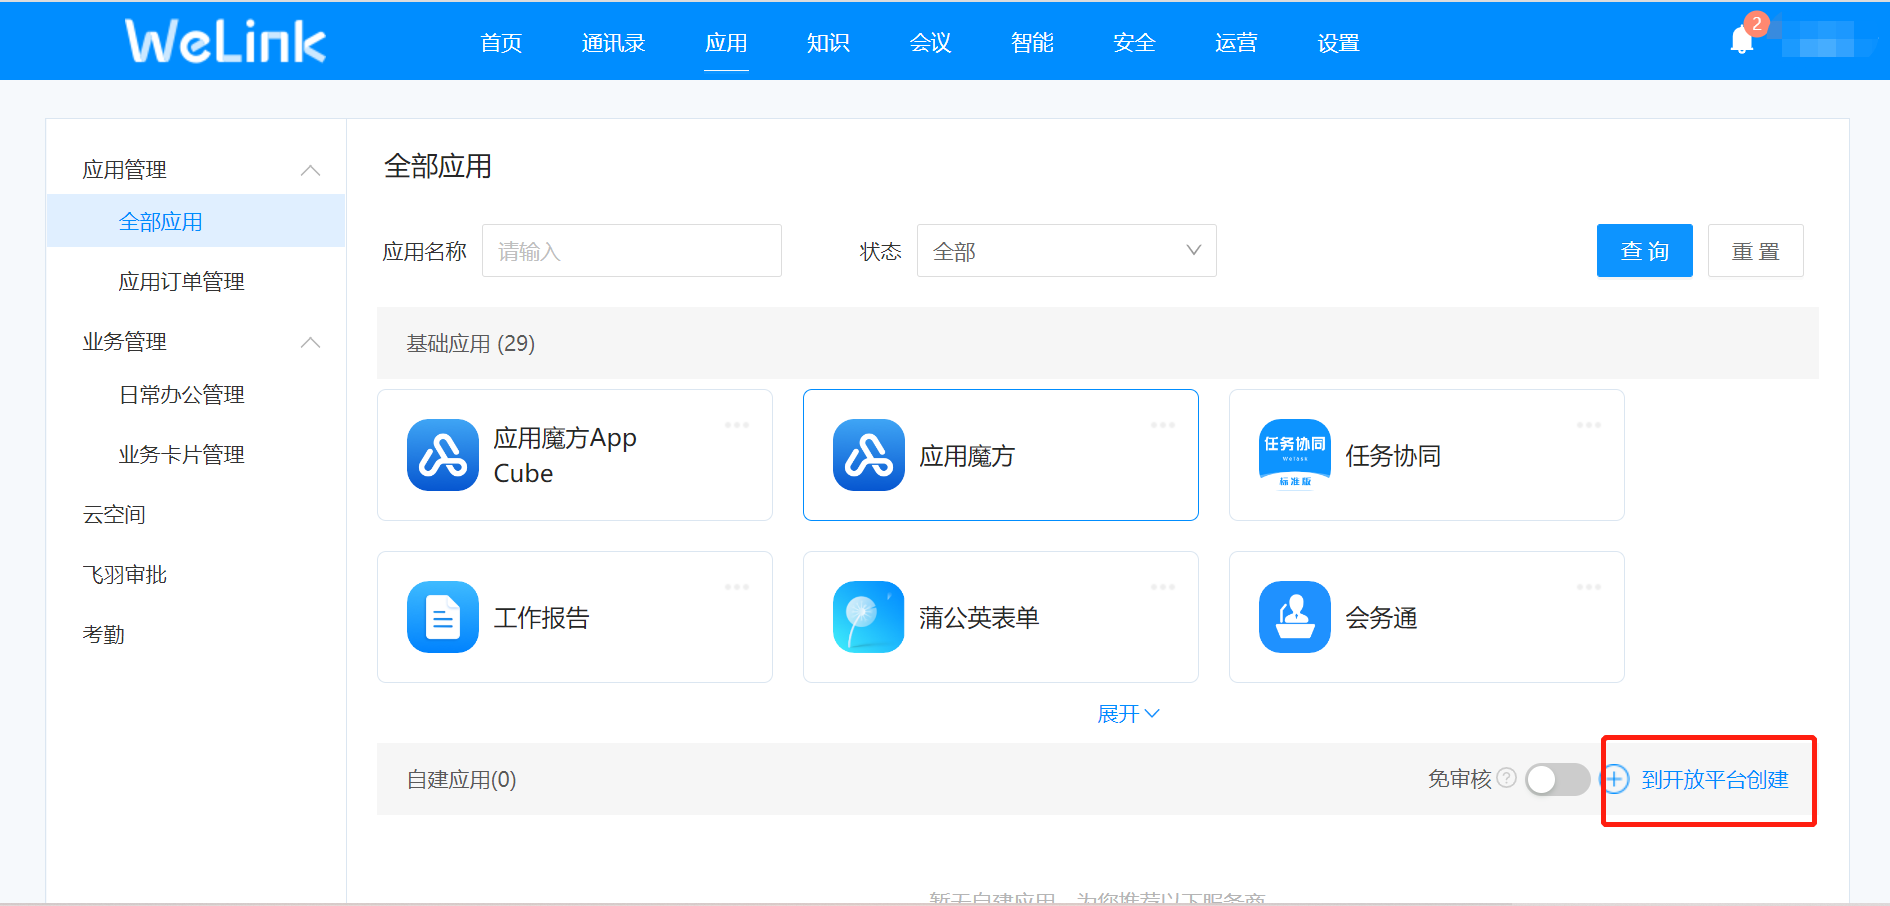Go to the 设置 top menu
The image size is (1890, 906).
[1338, 43]
